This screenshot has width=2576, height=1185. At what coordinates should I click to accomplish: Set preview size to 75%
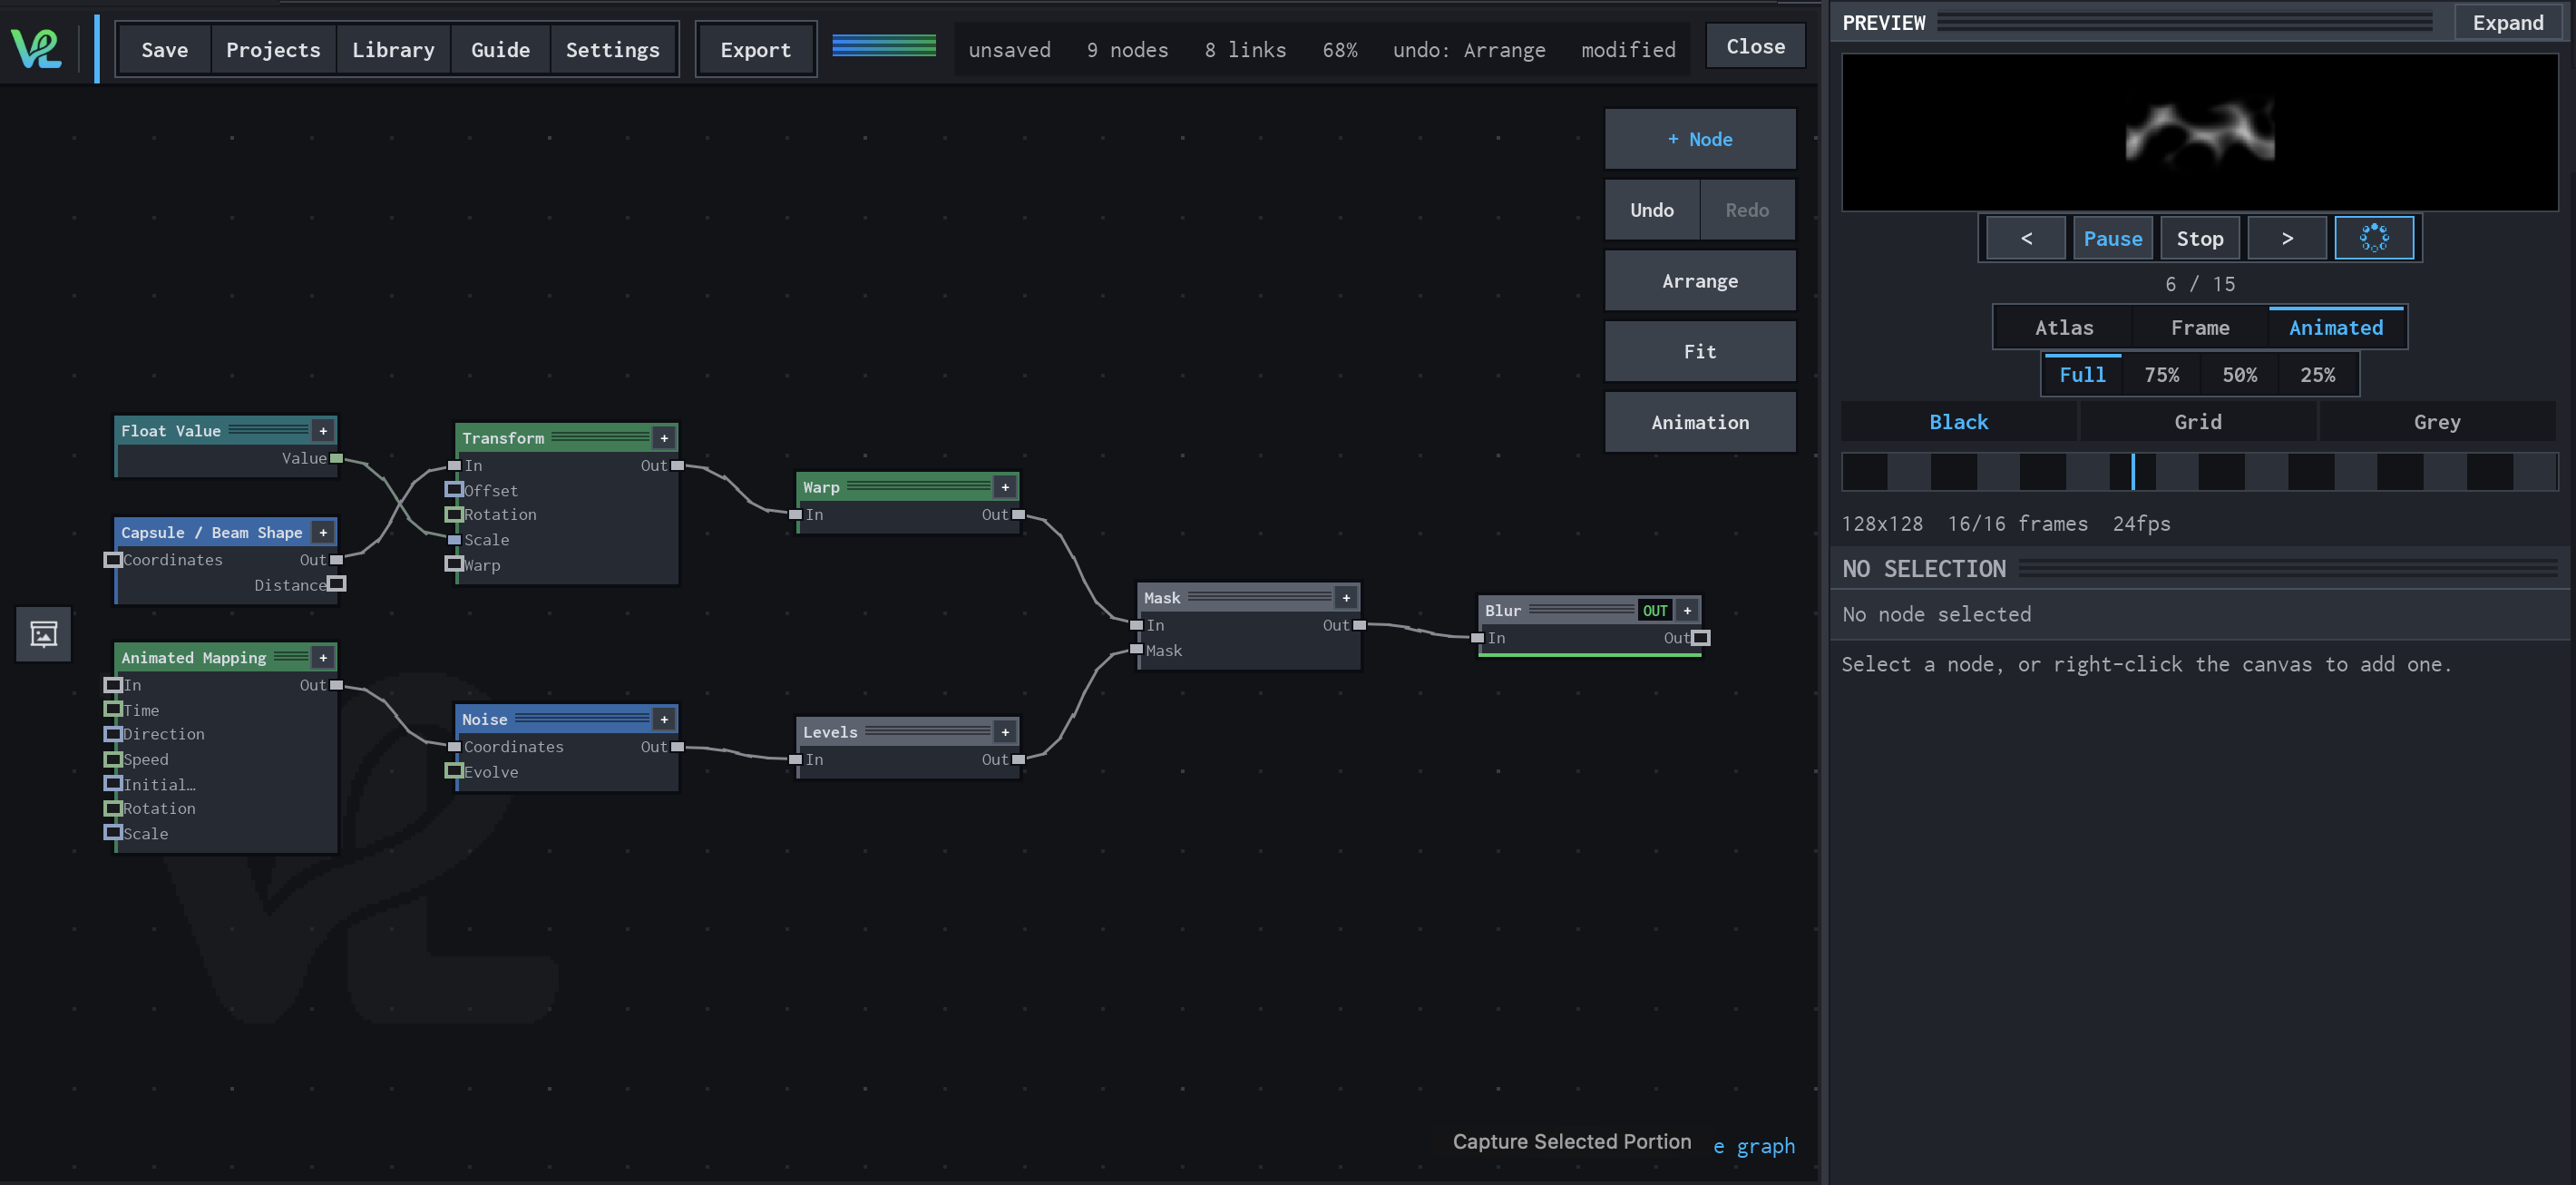click(2161, 374)
